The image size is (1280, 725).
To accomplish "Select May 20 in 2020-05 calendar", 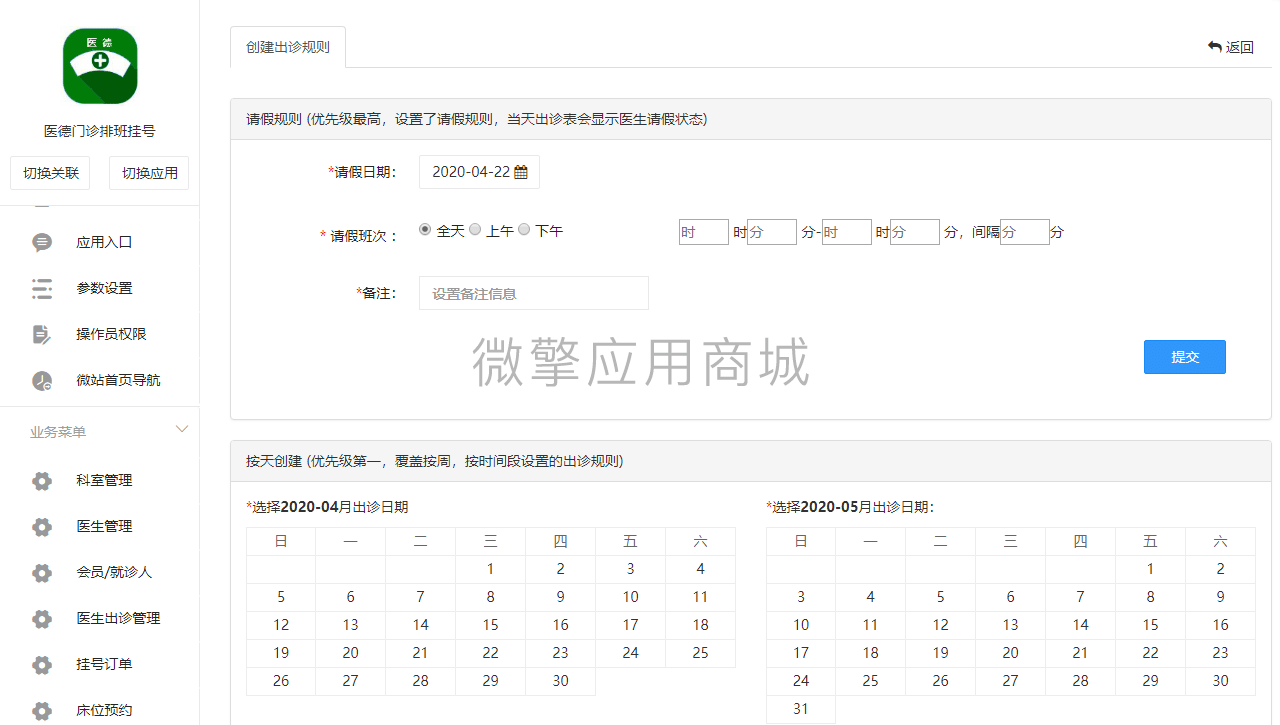I will 1010,653.
